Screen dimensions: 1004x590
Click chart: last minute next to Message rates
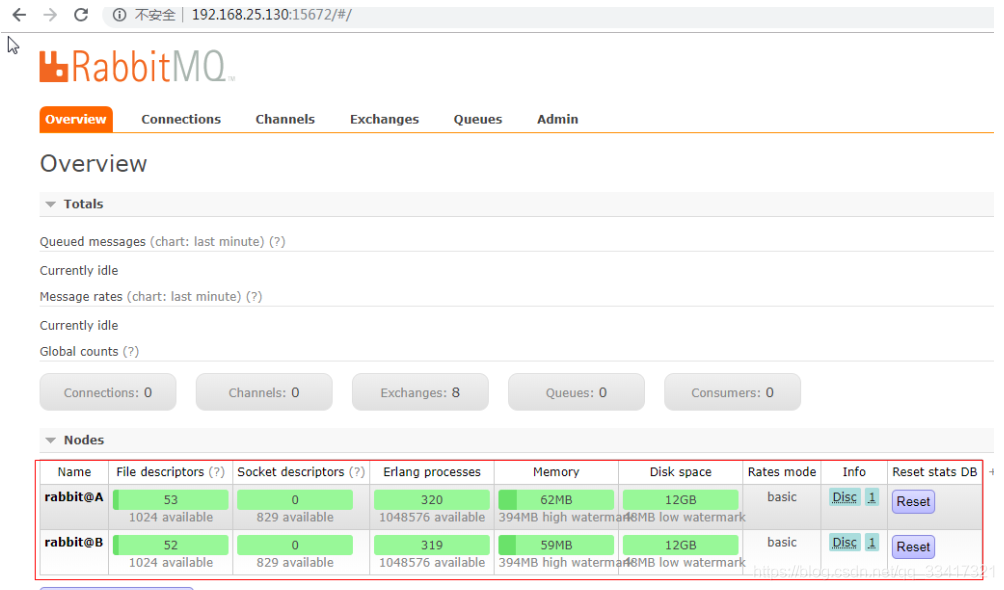pyautogui.click(x=184, y=297)
